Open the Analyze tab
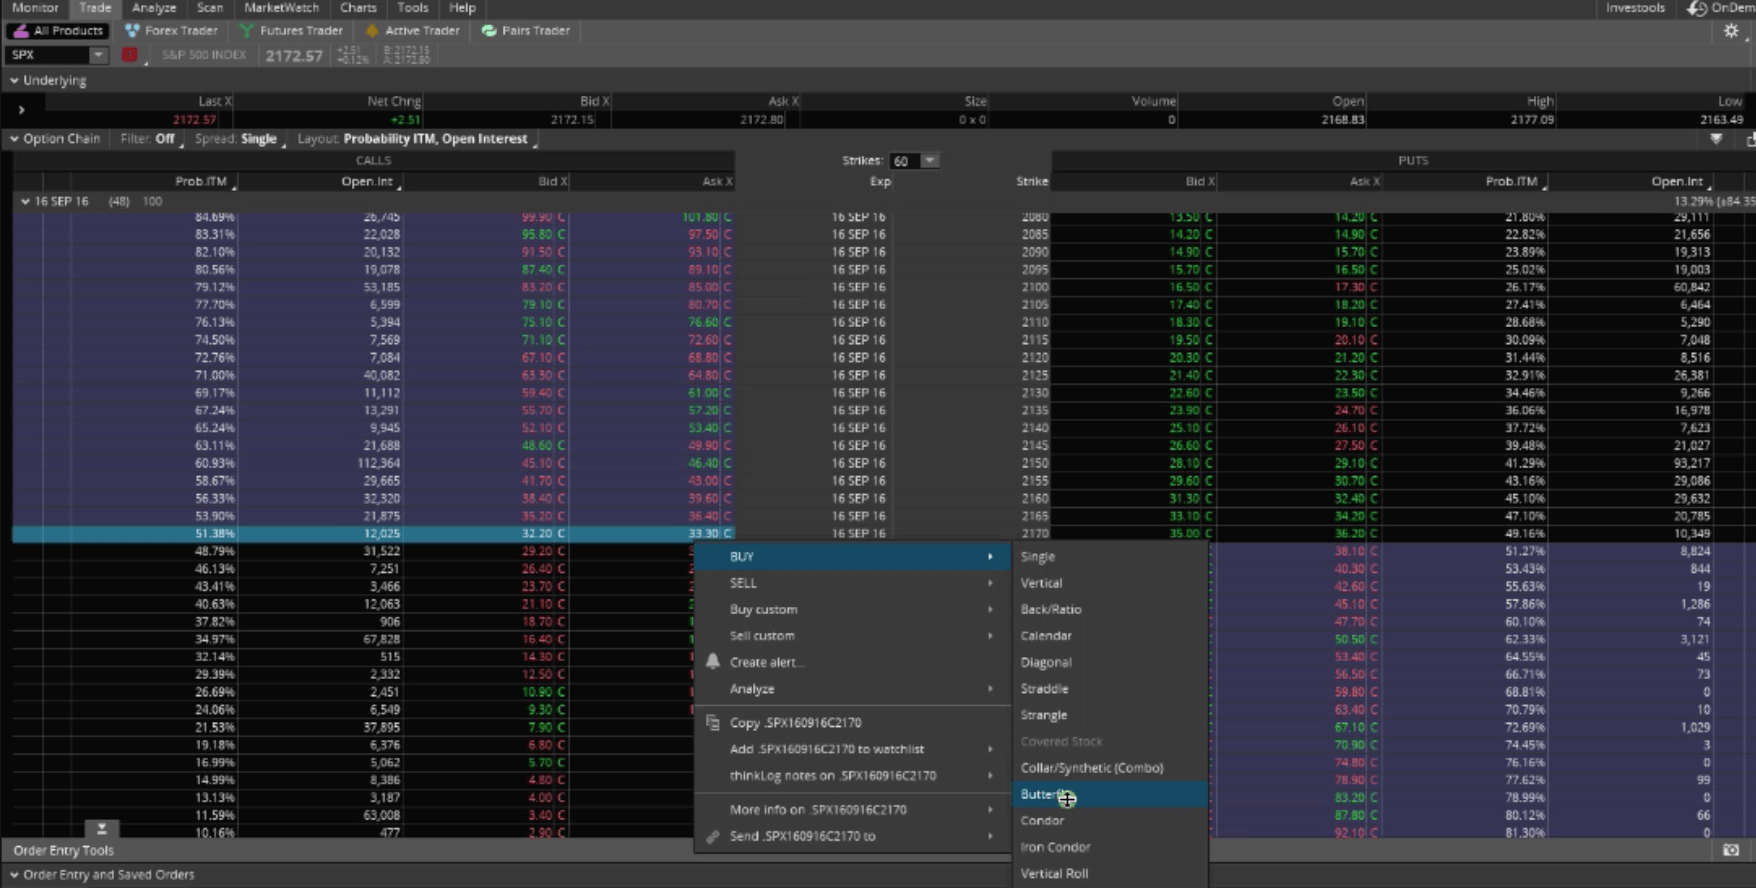 tap(154, 8)
